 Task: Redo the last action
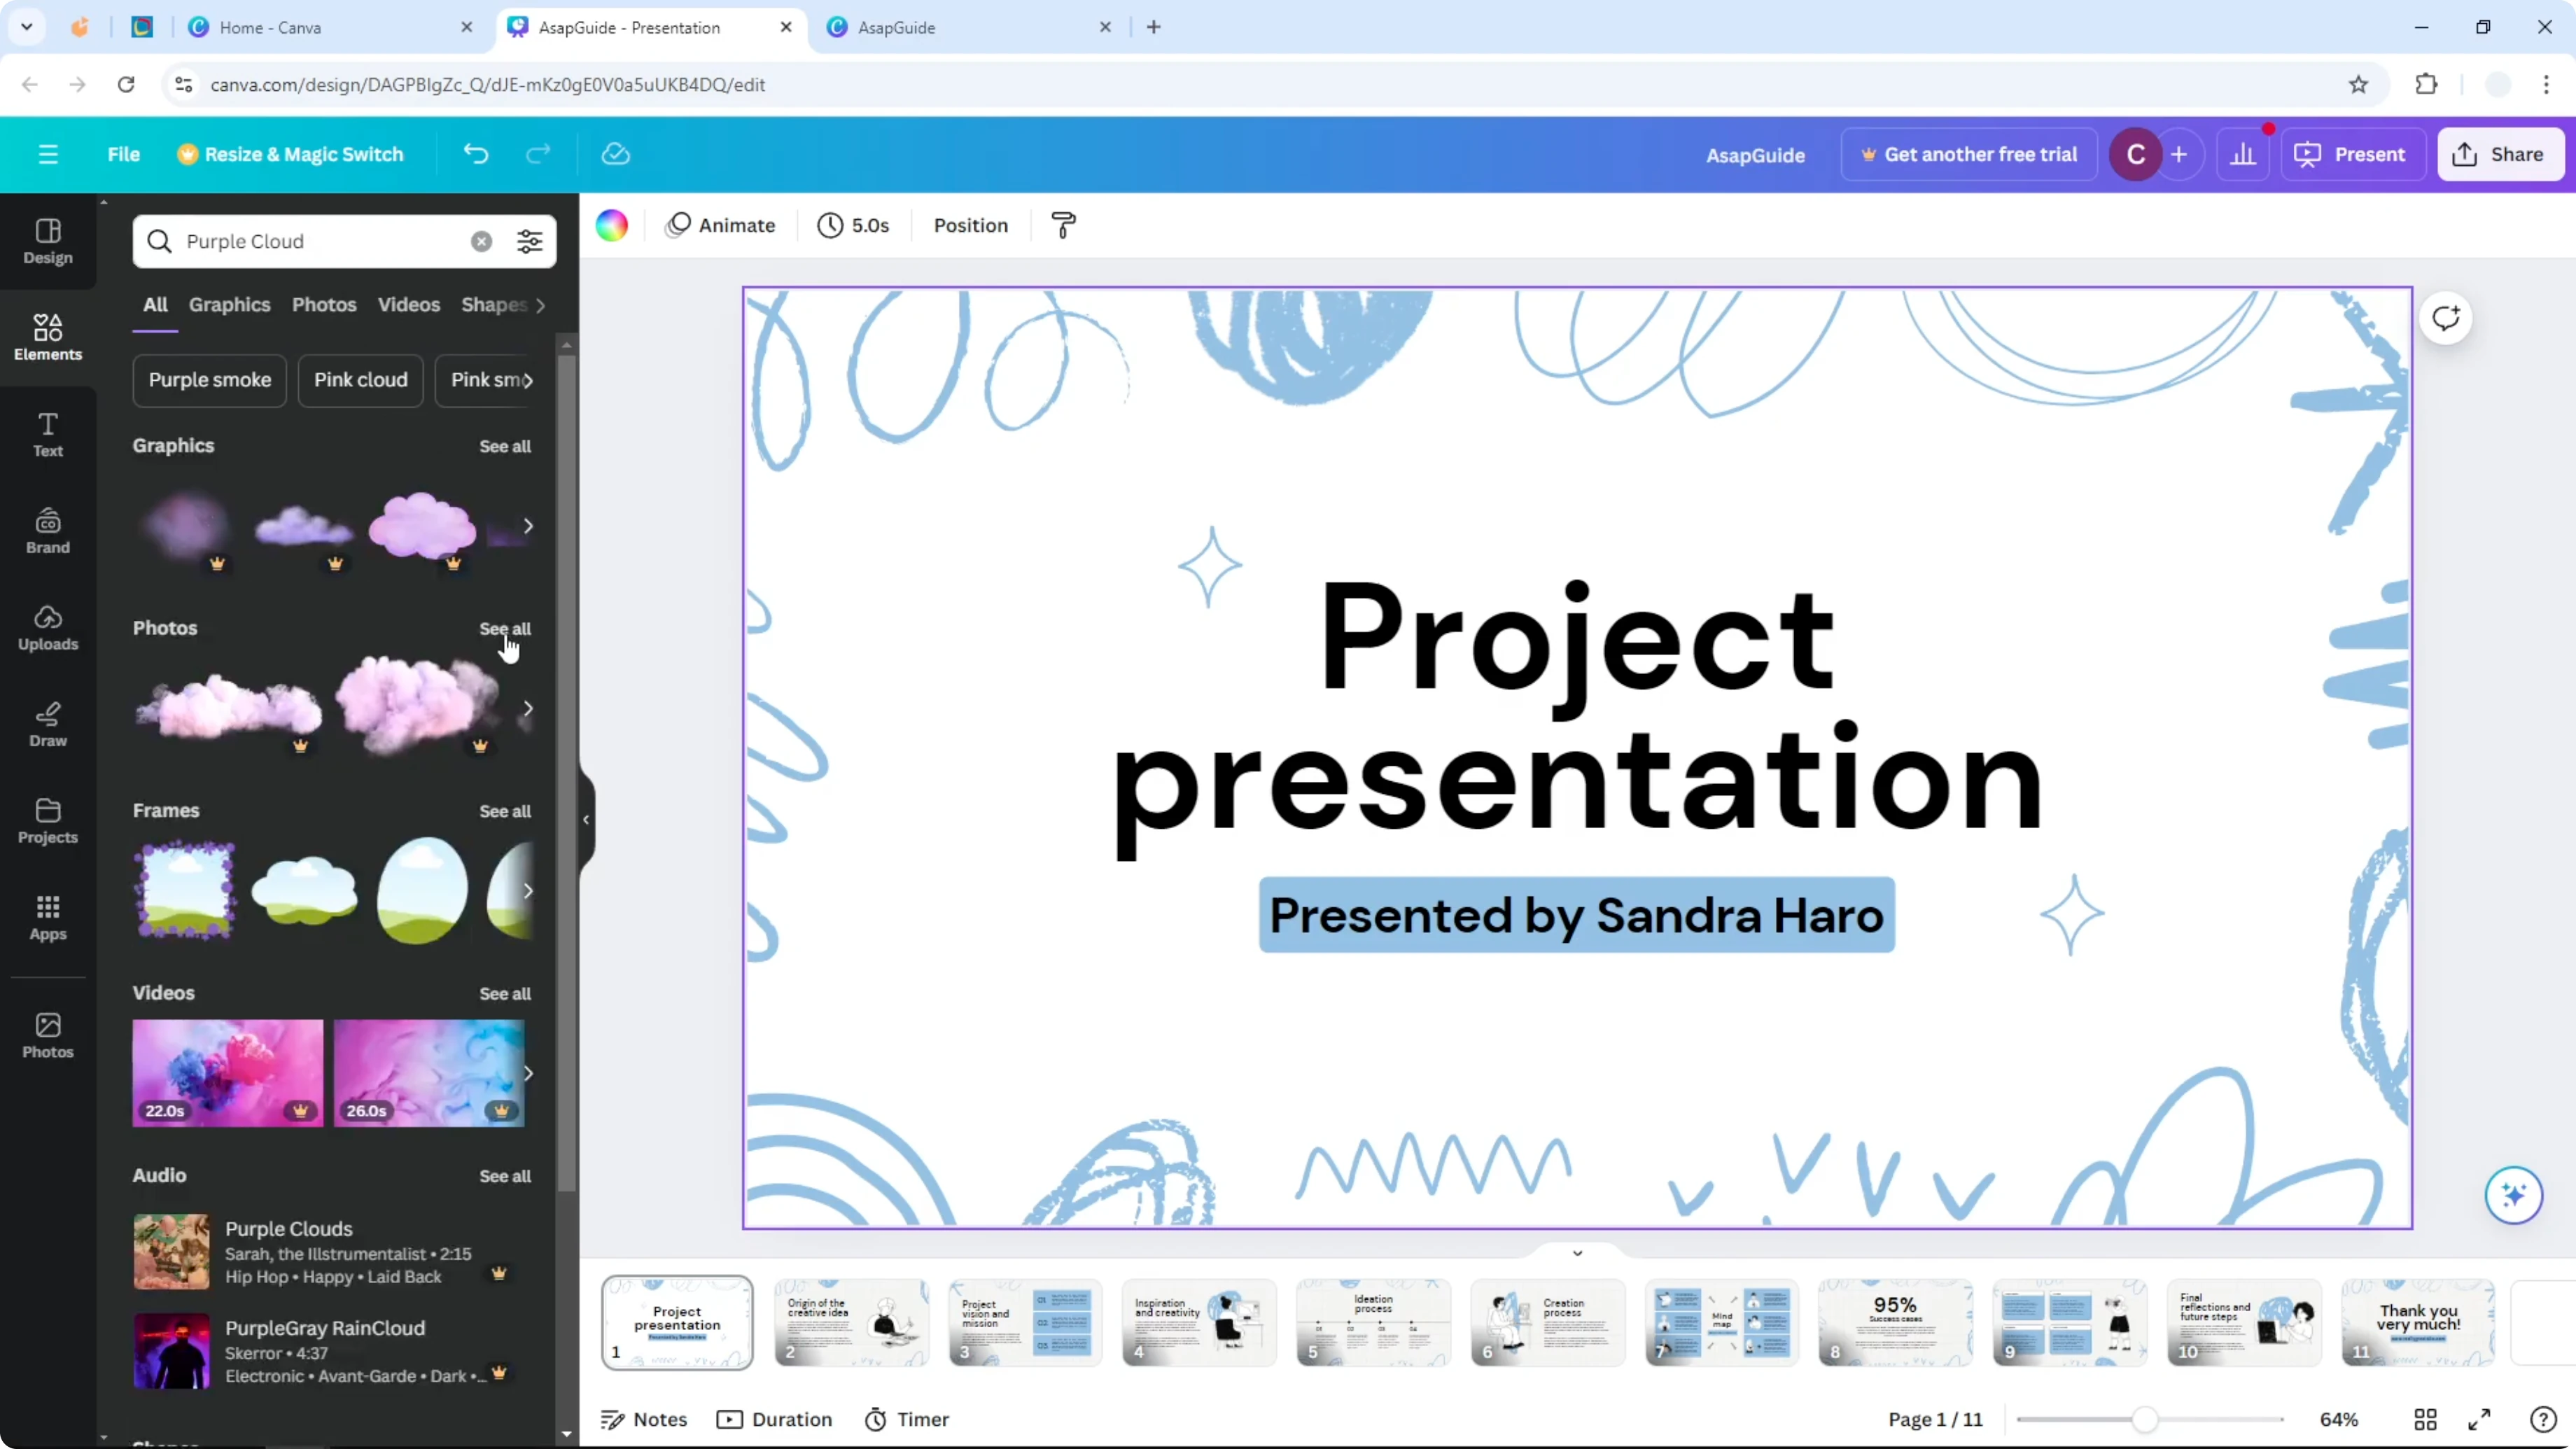click(x=538, y=154)
